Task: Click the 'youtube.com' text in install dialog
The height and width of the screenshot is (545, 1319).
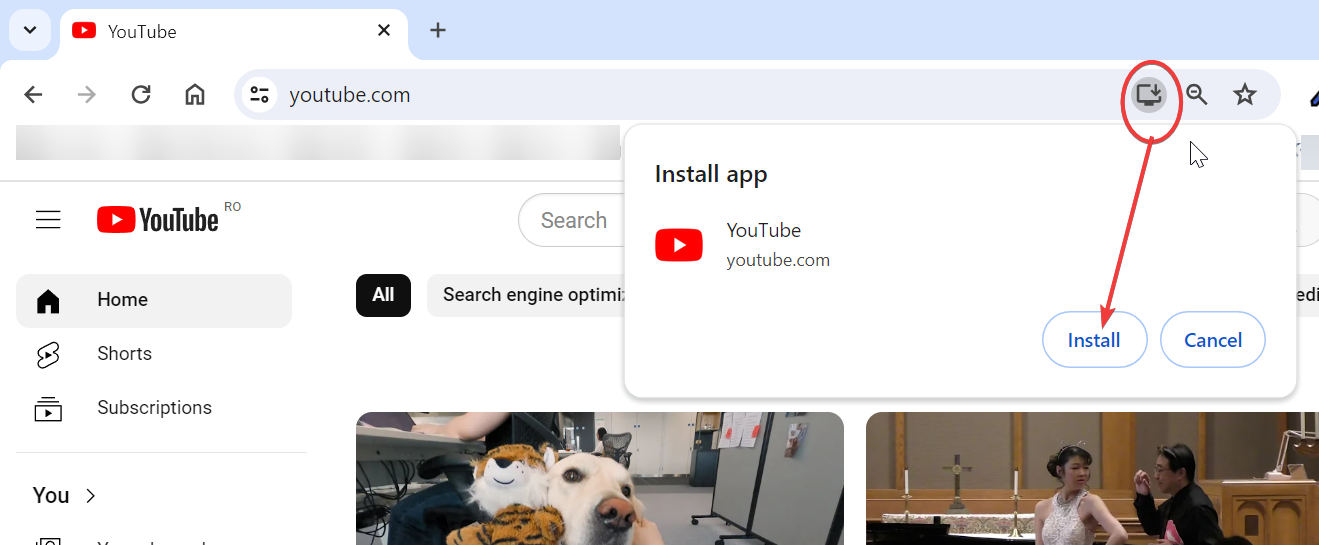Action: click(778, 260)
